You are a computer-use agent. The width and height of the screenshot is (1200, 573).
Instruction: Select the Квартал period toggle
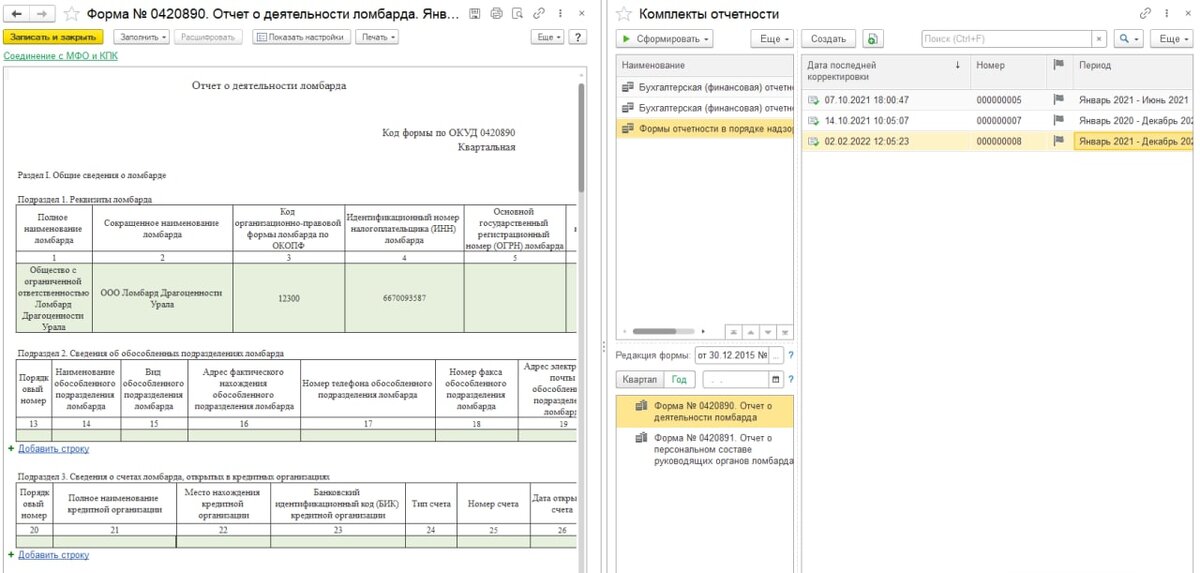(x=640, y=380)
